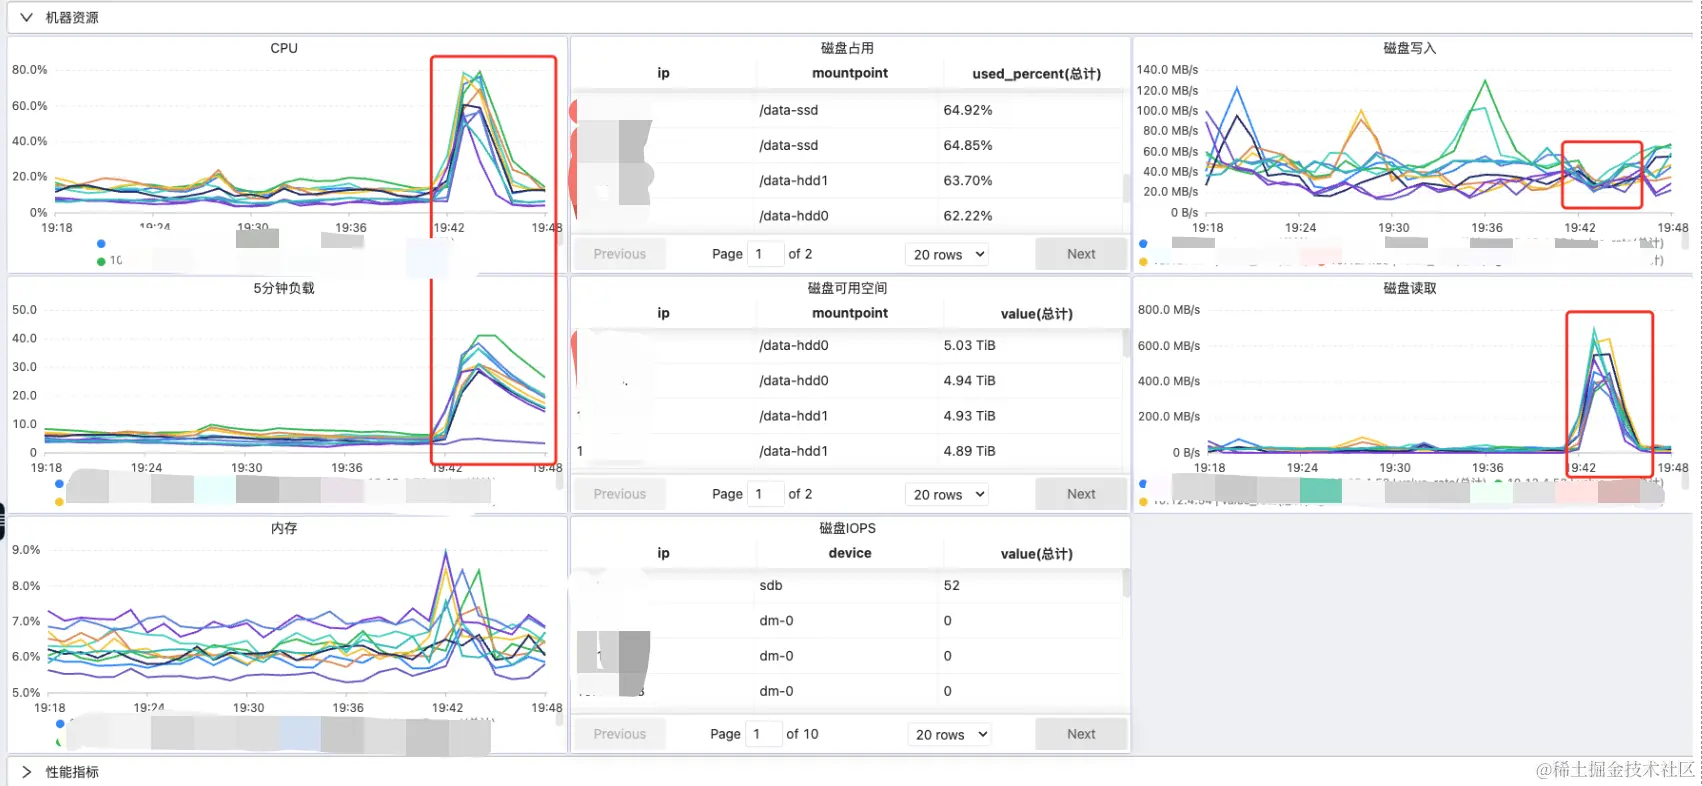Select the 4.94 TiB value cell
The image size is (1702, 786).
(969, 381)
